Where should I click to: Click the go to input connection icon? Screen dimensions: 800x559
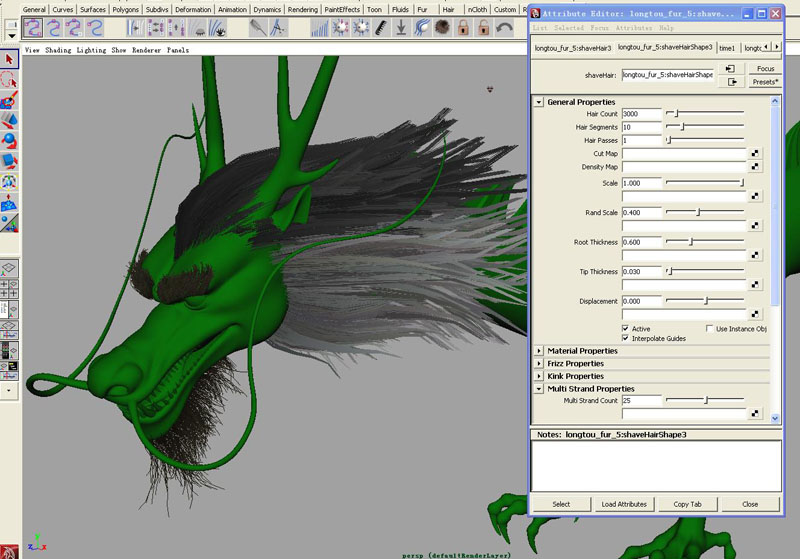tap(731, 68)
